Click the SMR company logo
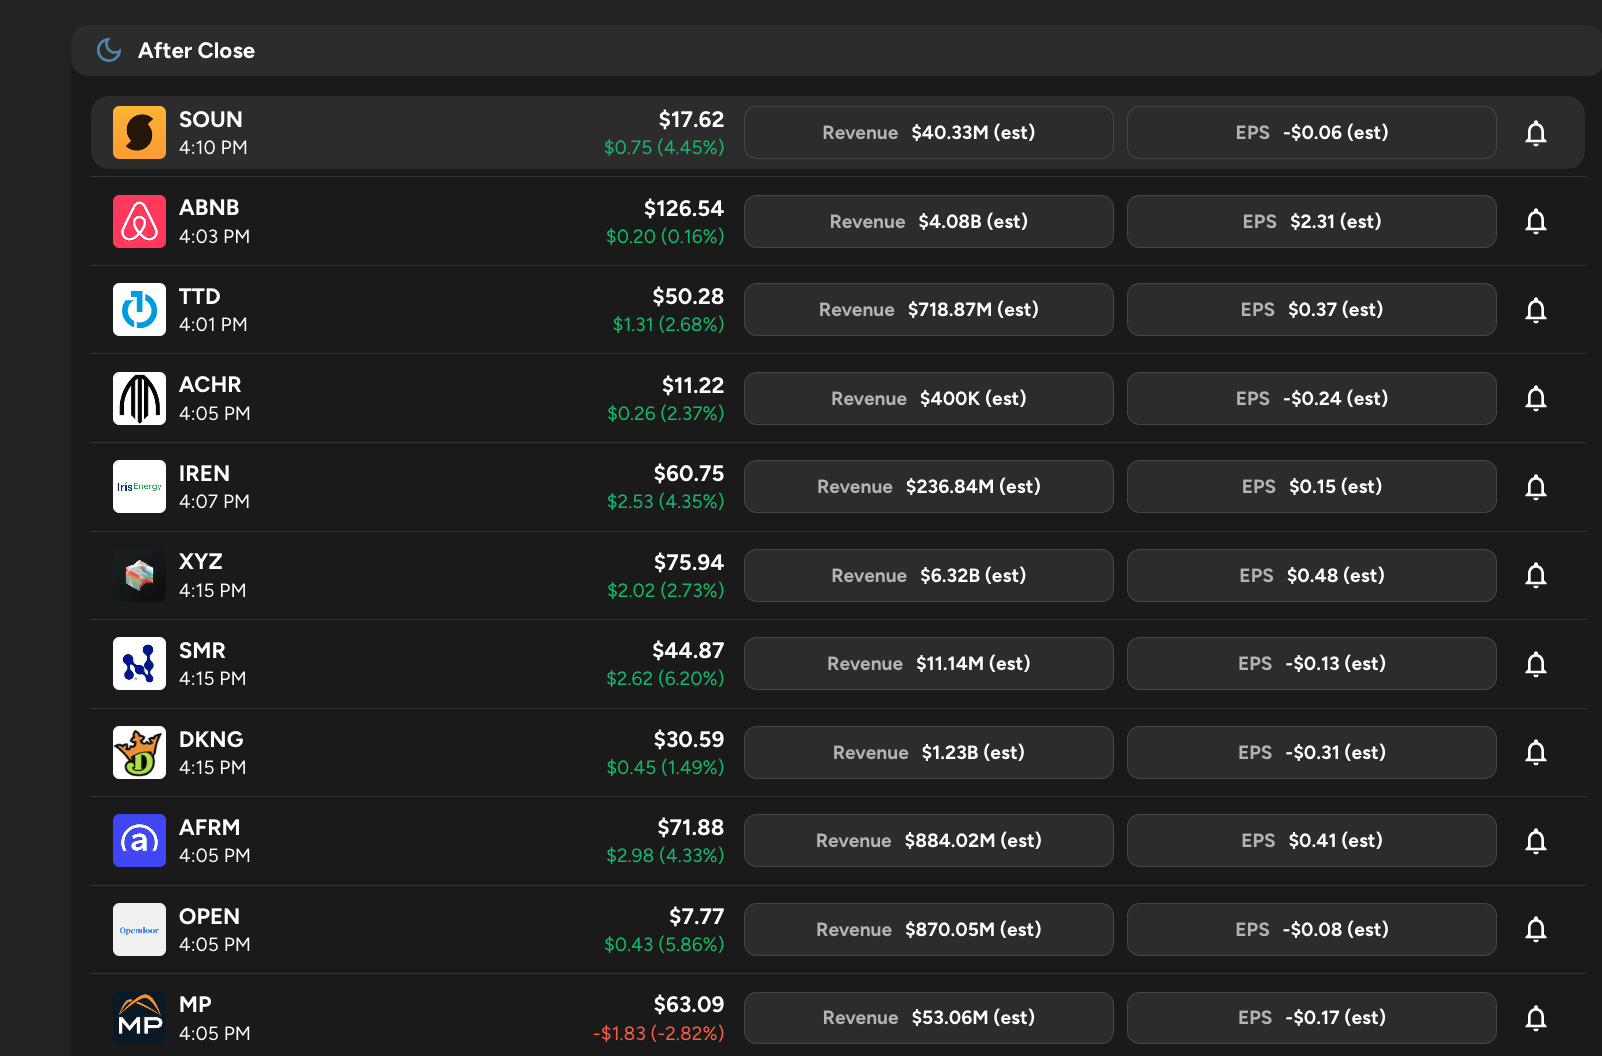This screenshot has height=1056, width=1602. (139, 664)
